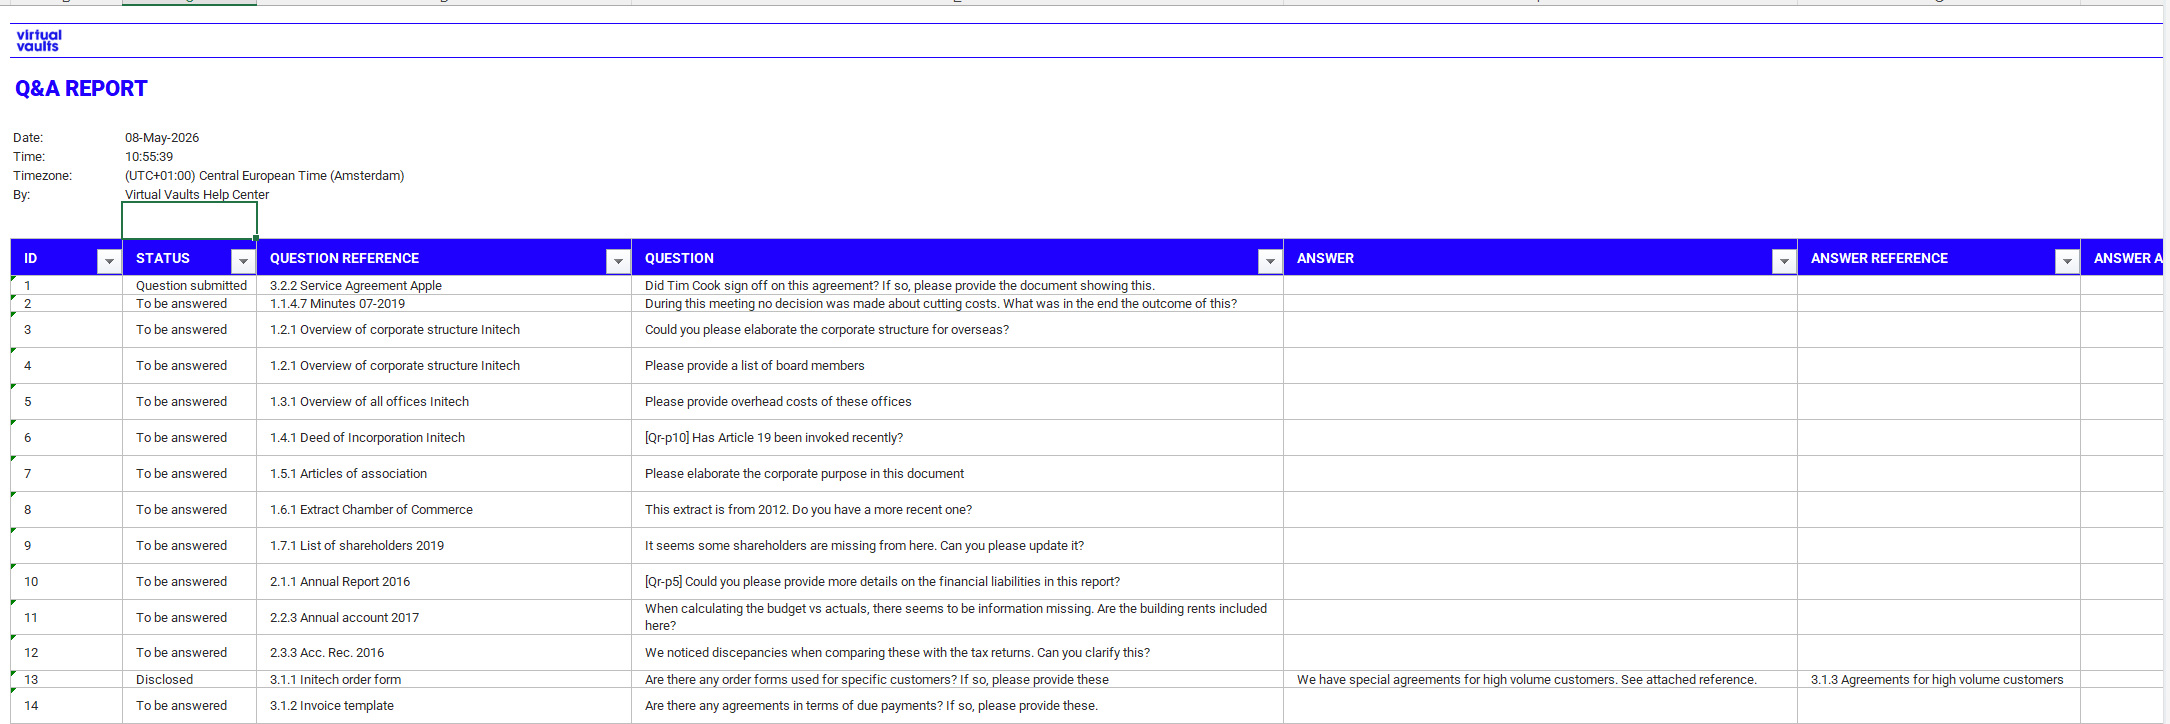This screenshot has height=724, width=2170.
Task: Select ID cell 7
Action: (66, 473)
